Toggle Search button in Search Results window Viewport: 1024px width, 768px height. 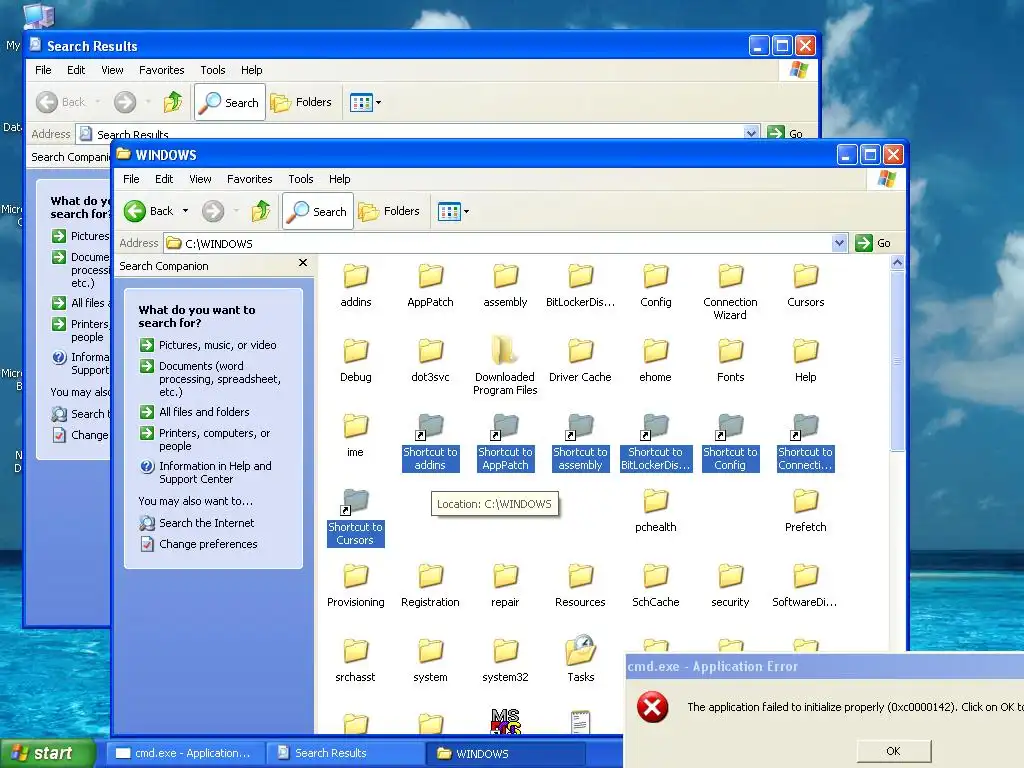point(230,102)
